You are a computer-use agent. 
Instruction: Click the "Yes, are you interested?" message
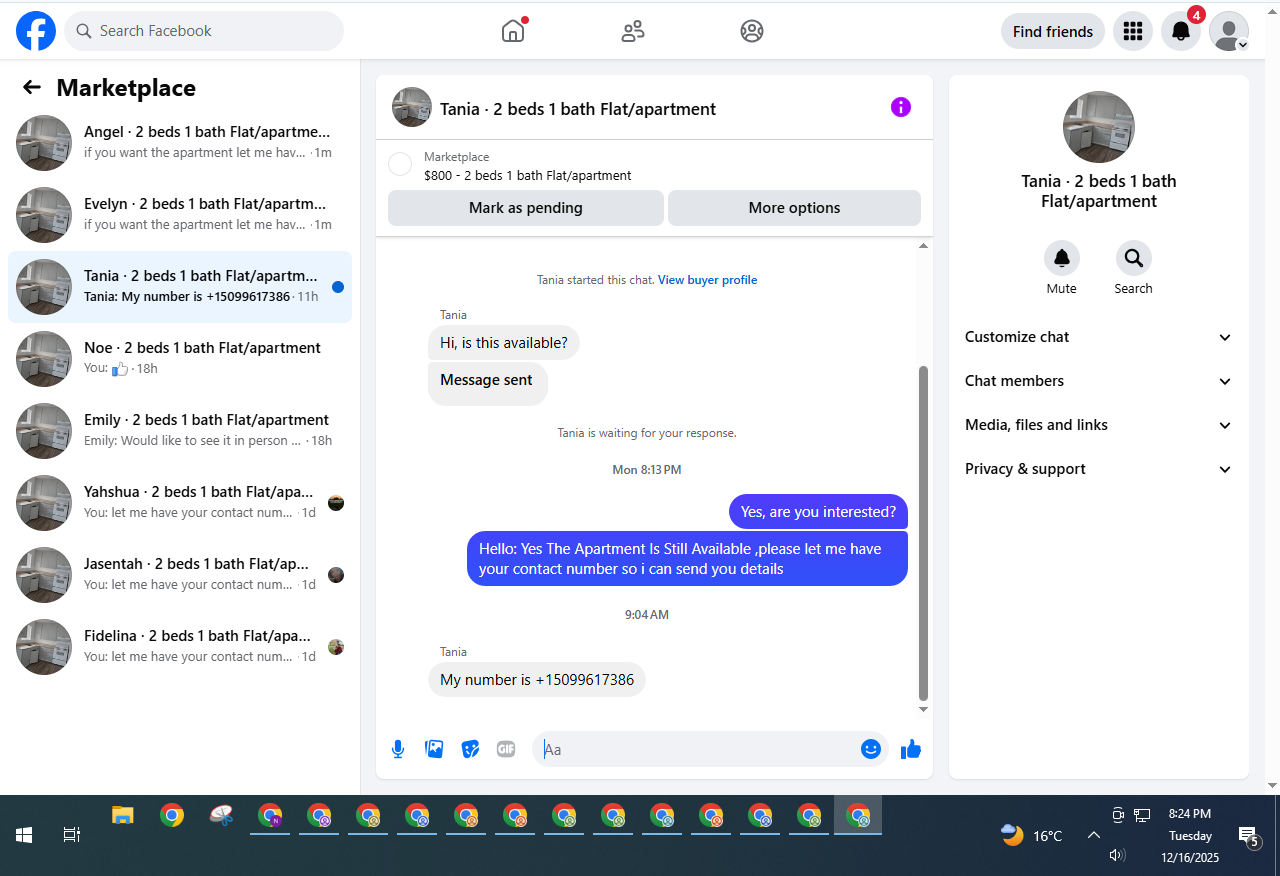point(818,512)
